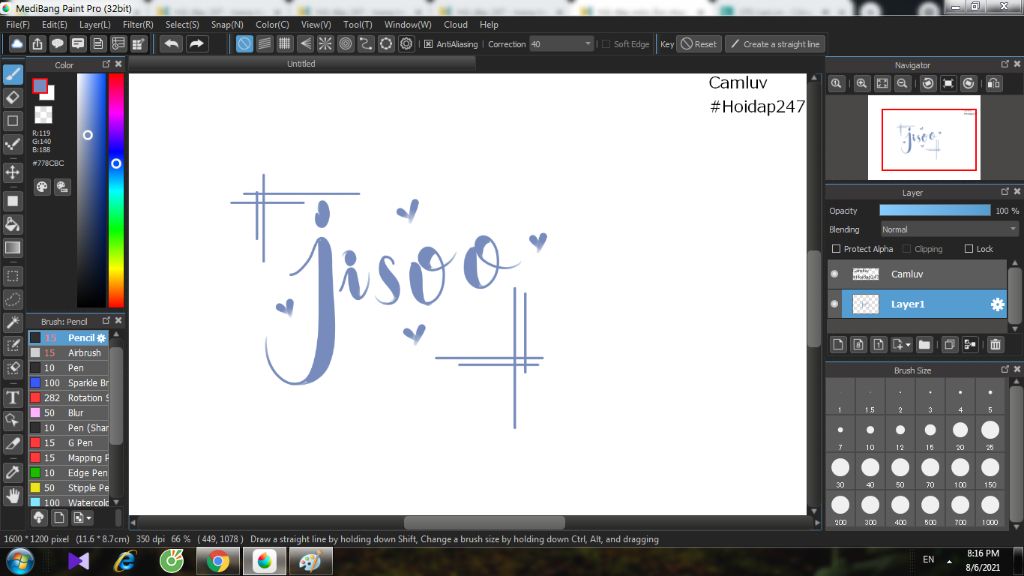1024x576 pixels.
Task: Select the Move tool
Action: pos(12,172)
